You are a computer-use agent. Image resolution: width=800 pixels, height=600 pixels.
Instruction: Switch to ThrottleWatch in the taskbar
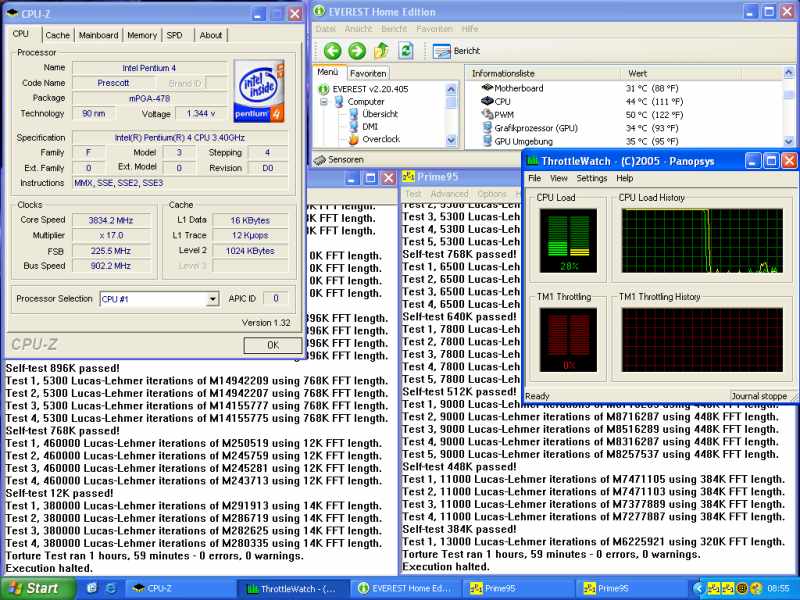point(294,588)
